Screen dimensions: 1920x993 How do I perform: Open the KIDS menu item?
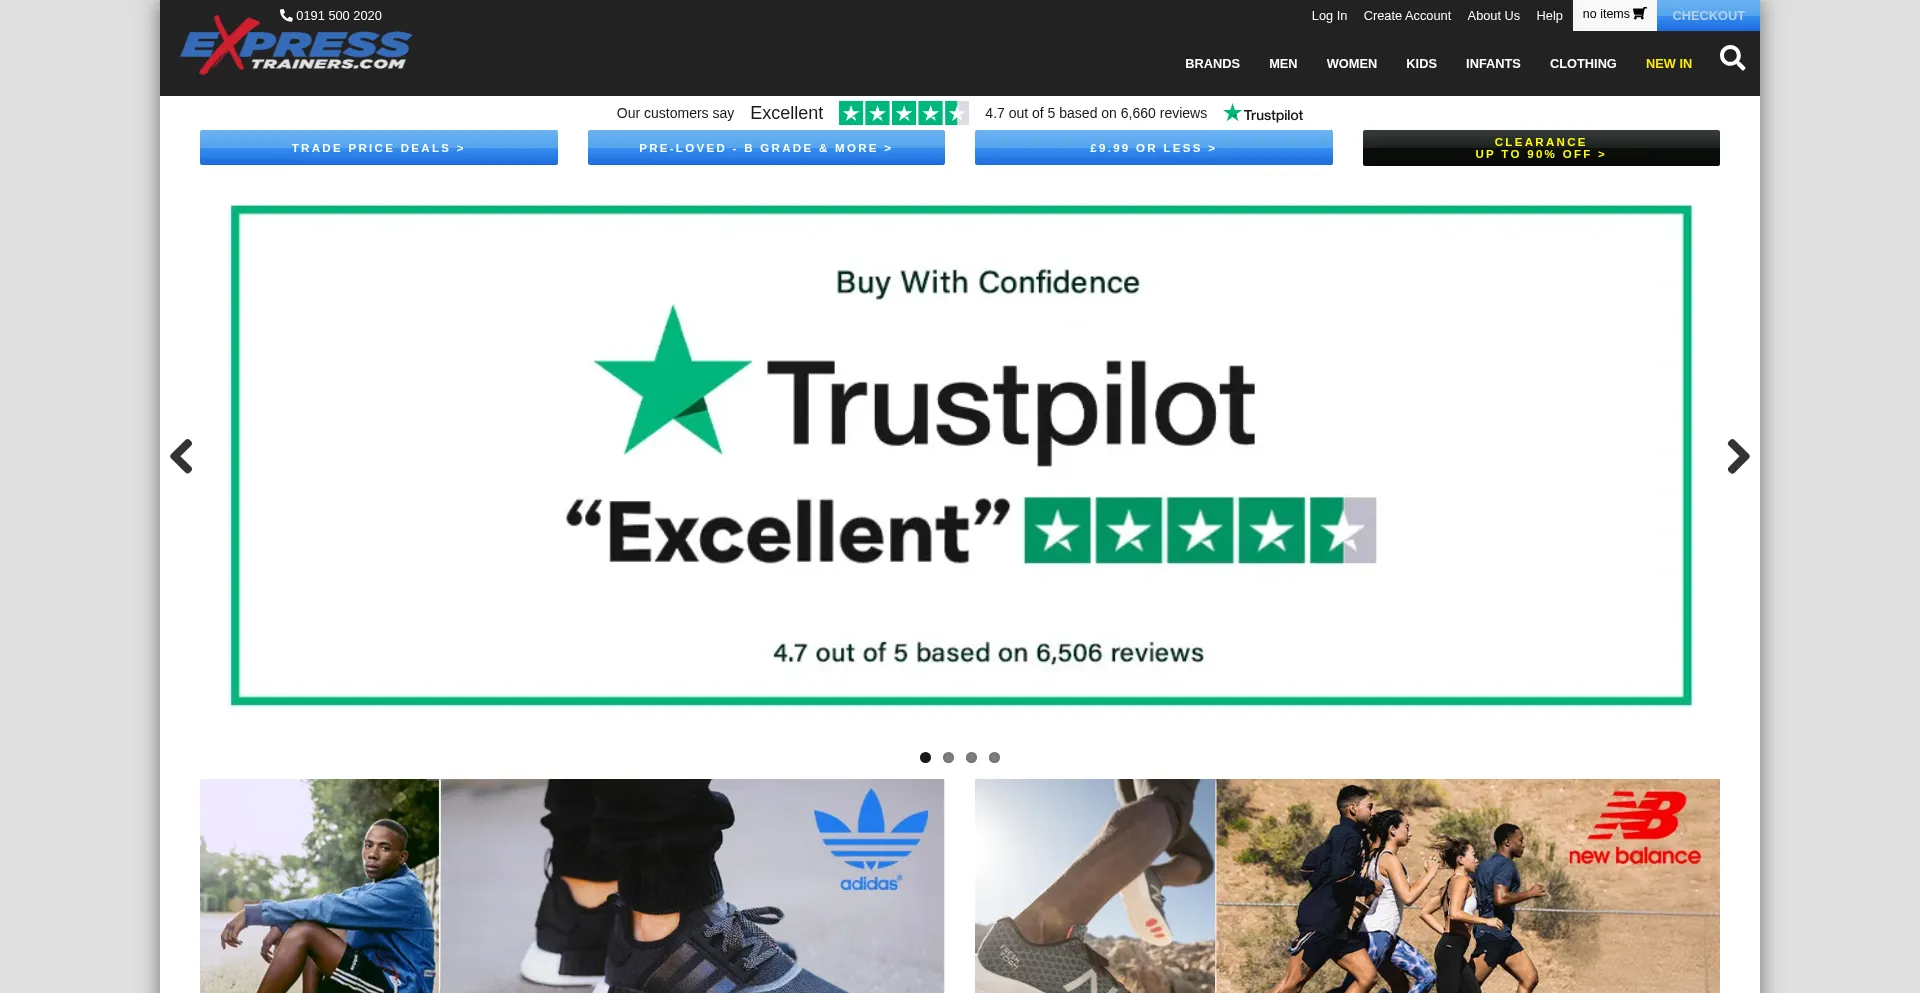[x=1421, y=63]
